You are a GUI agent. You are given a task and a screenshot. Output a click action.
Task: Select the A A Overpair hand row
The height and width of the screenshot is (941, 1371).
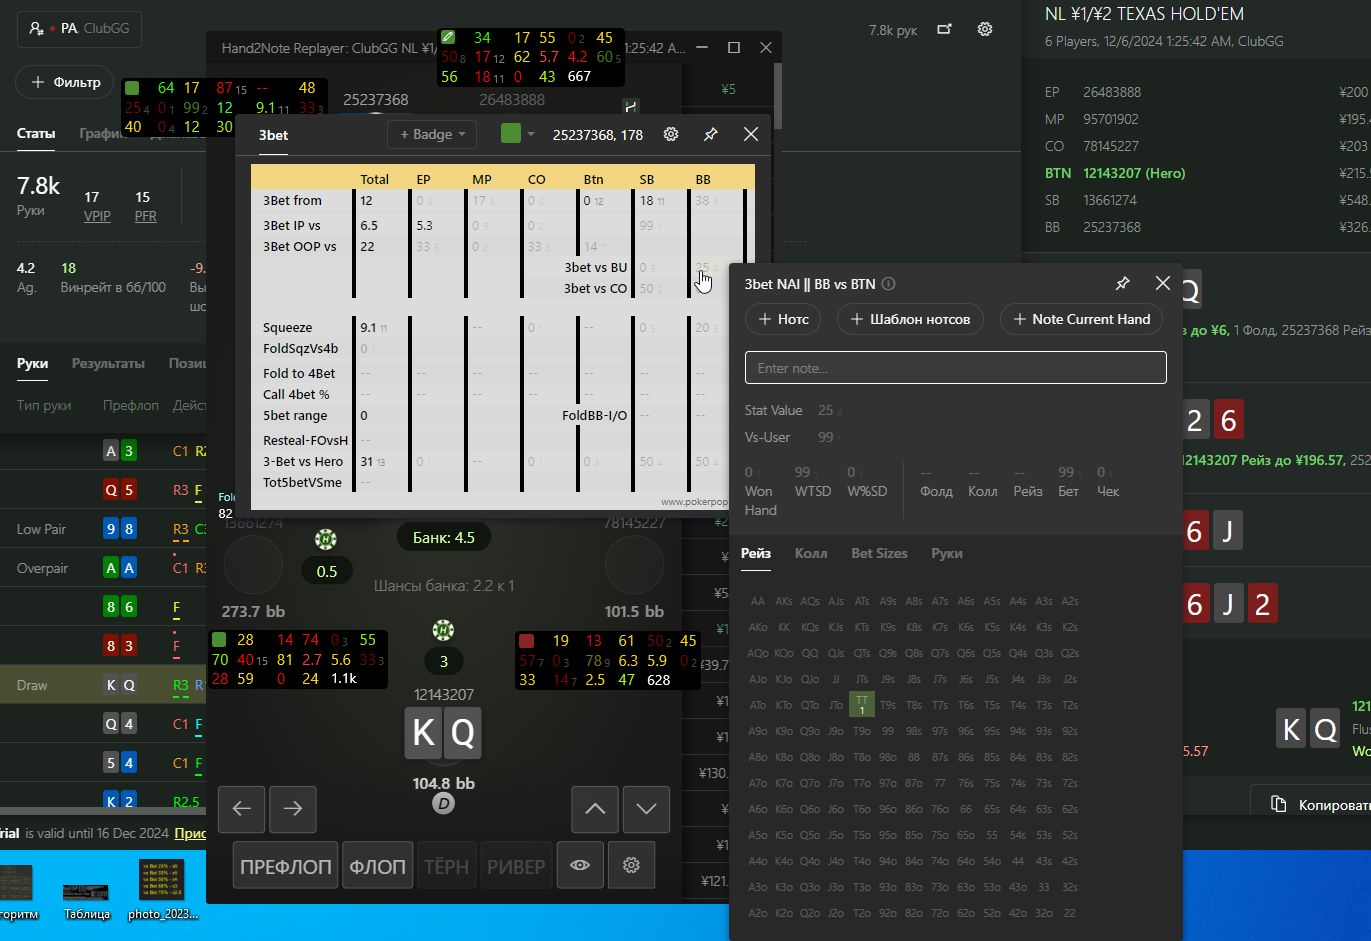point(103,568)
